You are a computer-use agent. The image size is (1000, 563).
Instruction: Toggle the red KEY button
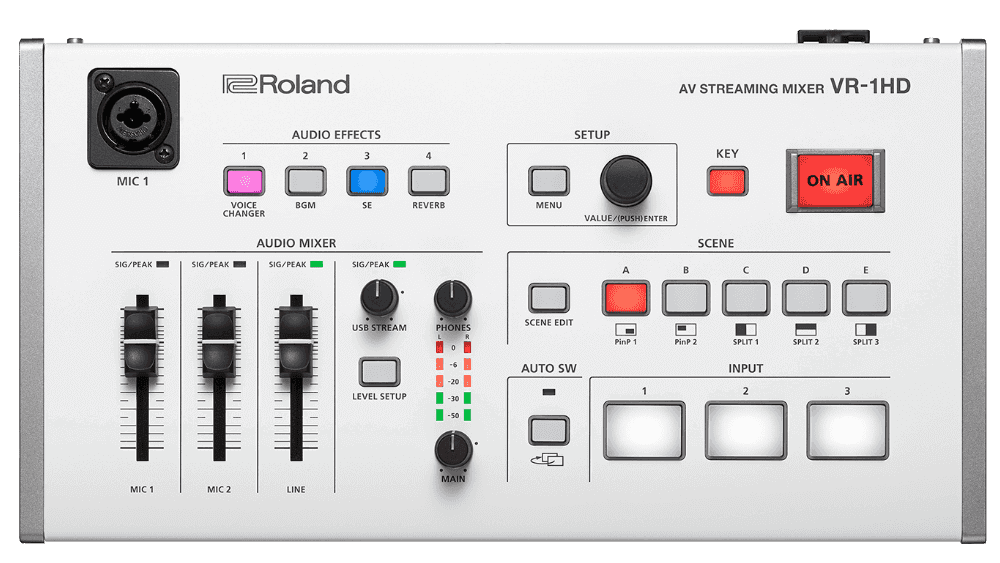coord(727,181)
